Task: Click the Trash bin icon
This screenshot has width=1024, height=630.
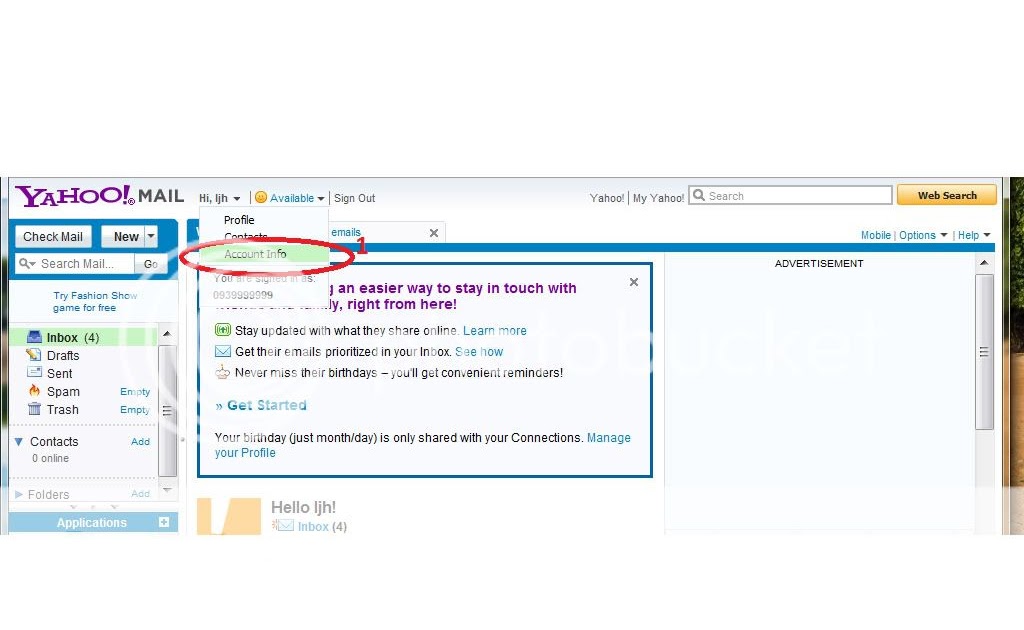Action: coord(34,409)
